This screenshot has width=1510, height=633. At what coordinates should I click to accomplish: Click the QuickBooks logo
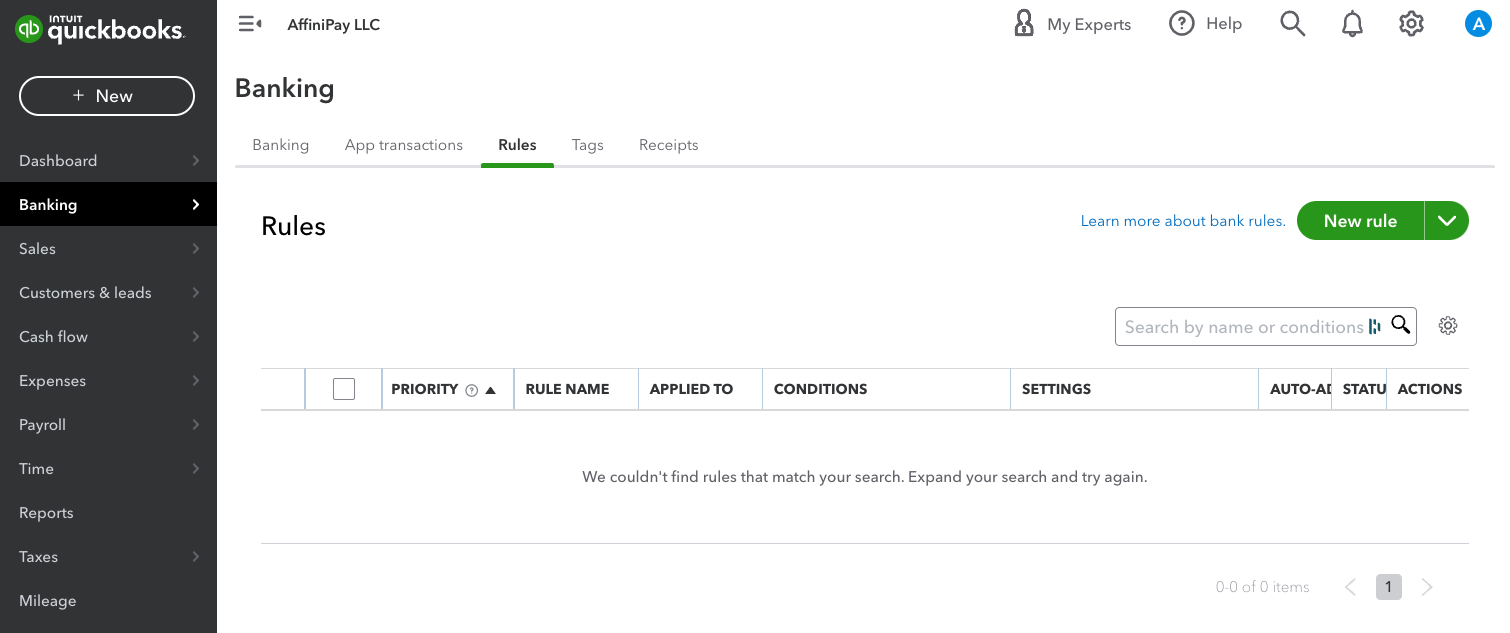pyautogui.click(x=100, y=30)
